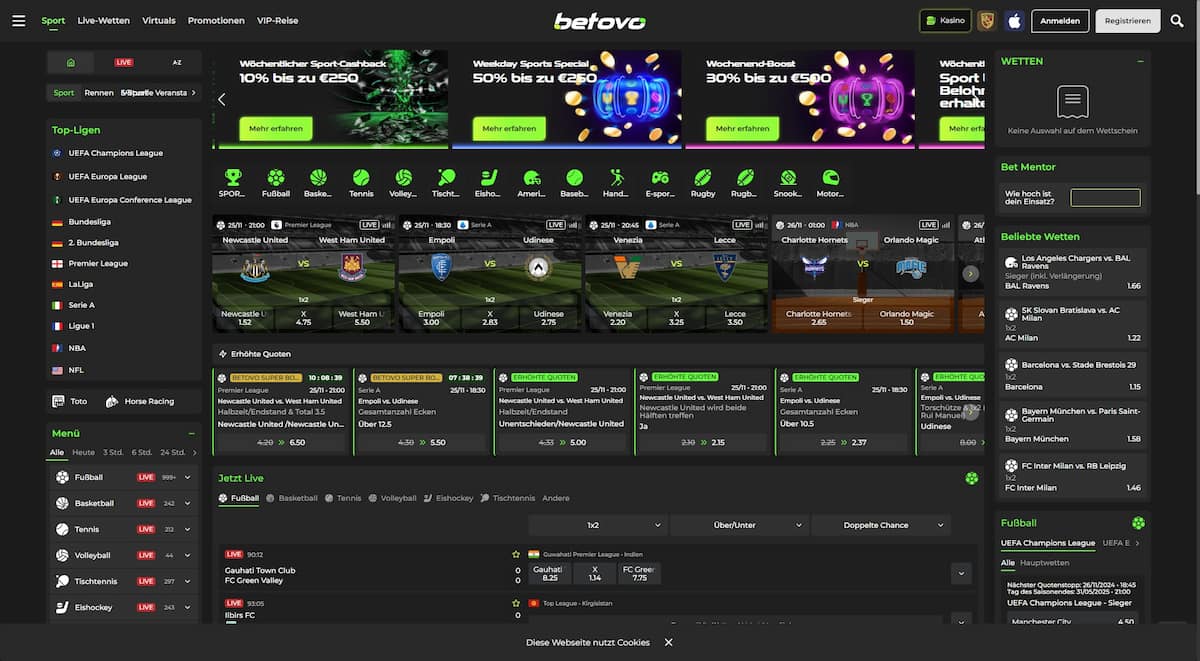Open the hamburger menu

click(x=18, y=20)
